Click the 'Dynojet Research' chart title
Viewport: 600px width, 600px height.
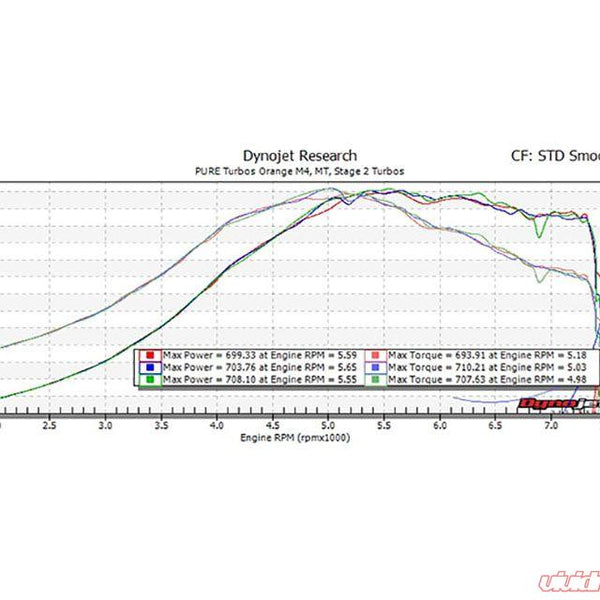tap(300, 156)
